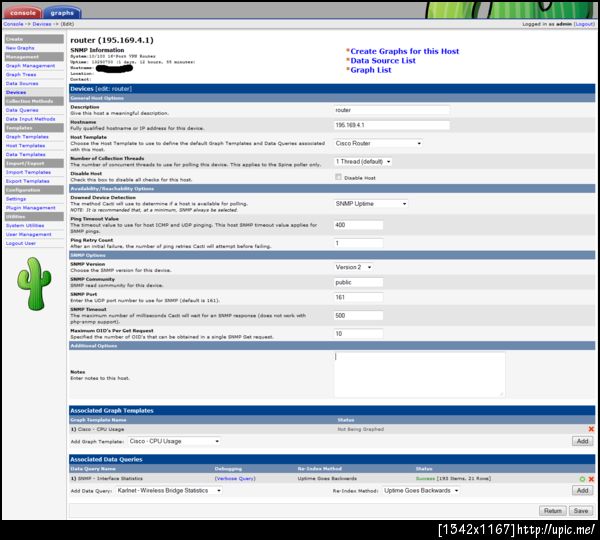
Task: Click the Save button
Action: coord(580,511)
